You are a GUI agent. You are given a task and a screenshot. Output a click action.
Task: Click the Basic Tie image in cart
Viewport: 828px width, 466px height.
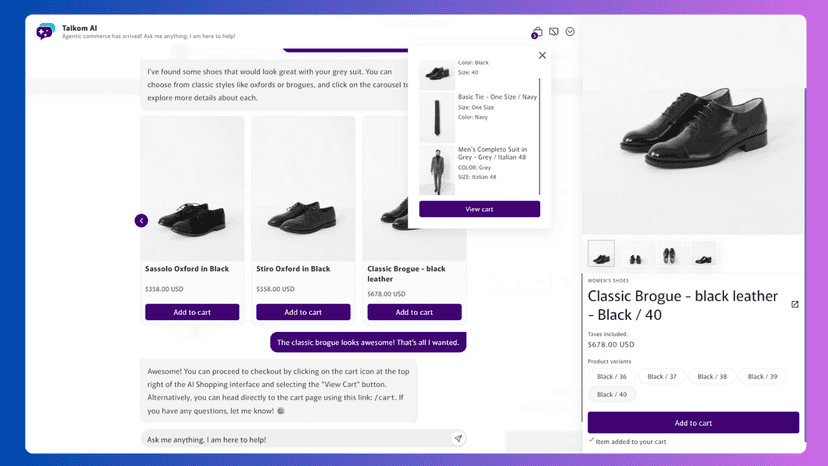pyautogui.click(x=437, y=117)
